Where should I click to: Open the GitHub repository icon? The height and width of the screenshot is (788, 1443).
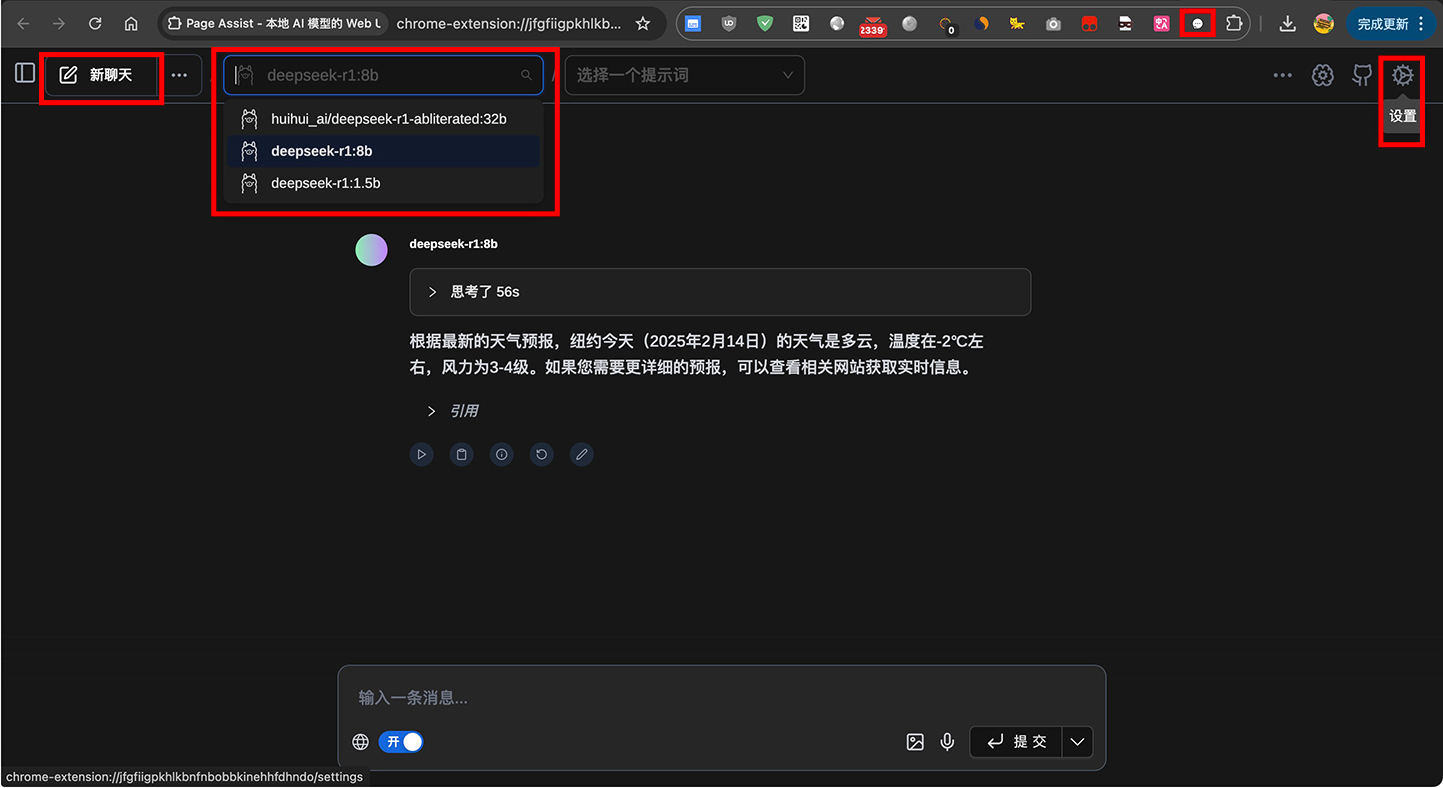[1362, 75]
